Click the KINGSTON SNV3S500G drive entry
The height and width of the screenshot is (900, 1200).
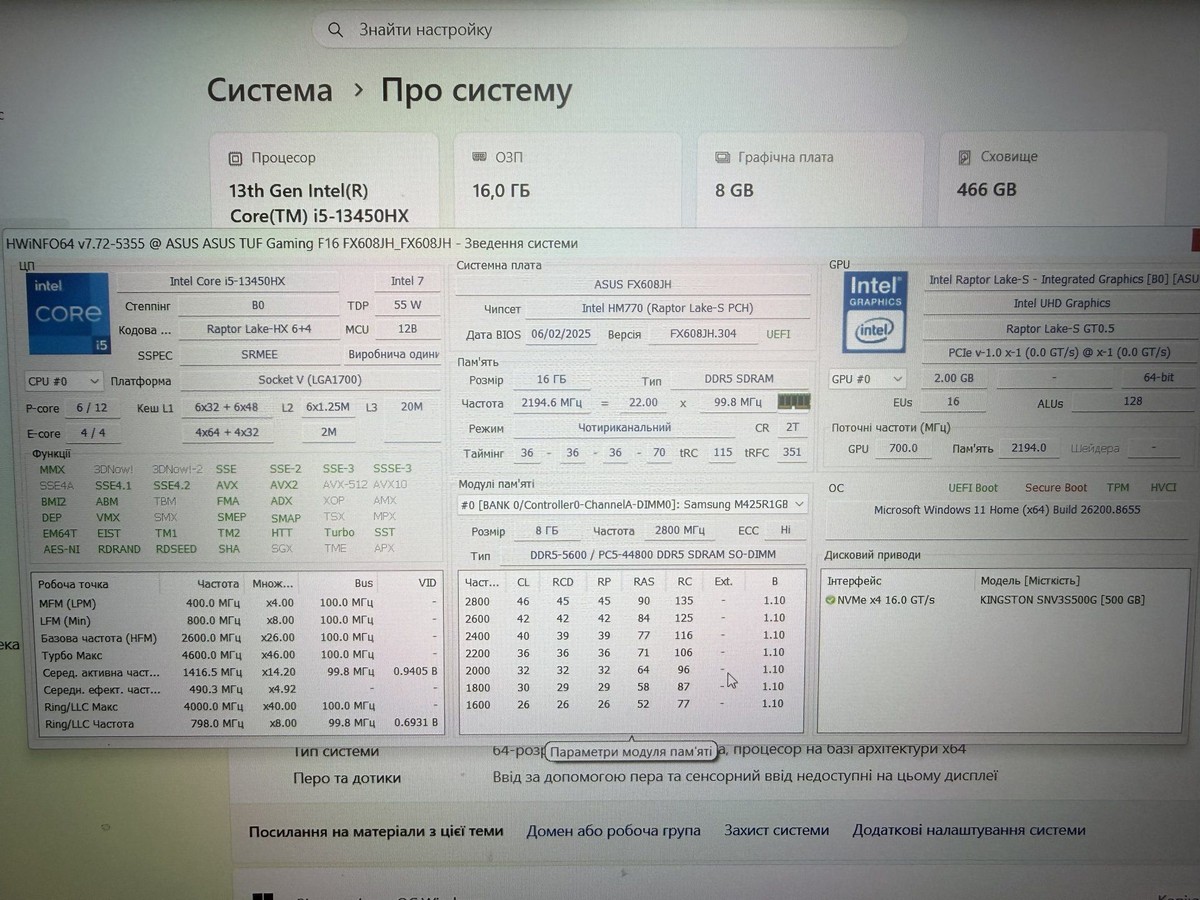(1062, 600)
